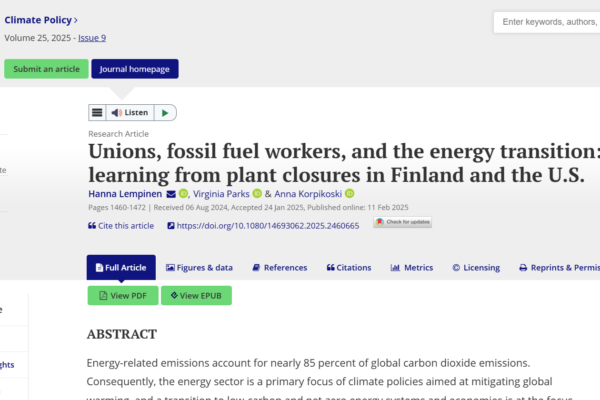Open the Listen player menu icon

tap(97, 113)
